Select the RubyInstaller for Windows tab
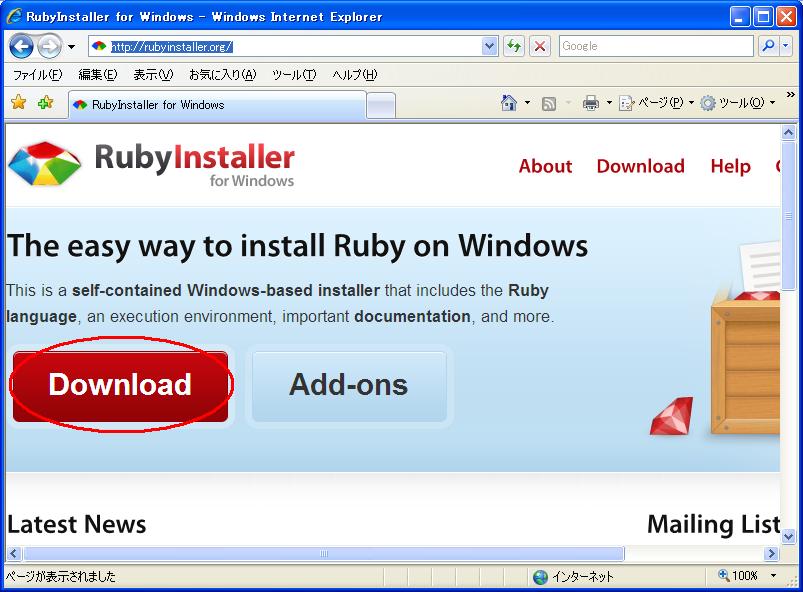803x592 pixels. [217, 105]
